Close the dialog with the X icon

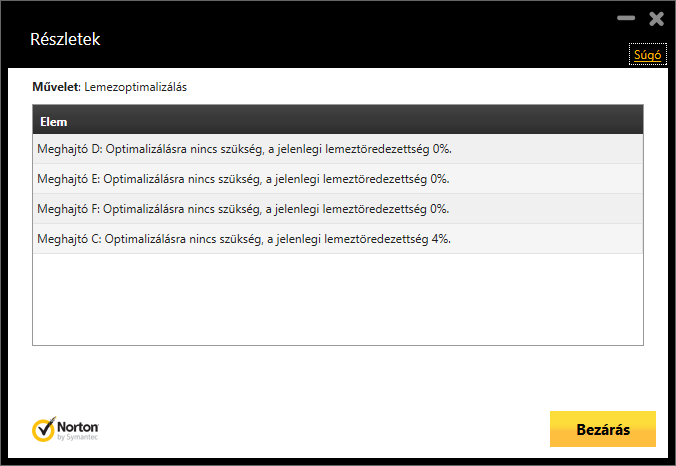[656, 18]
